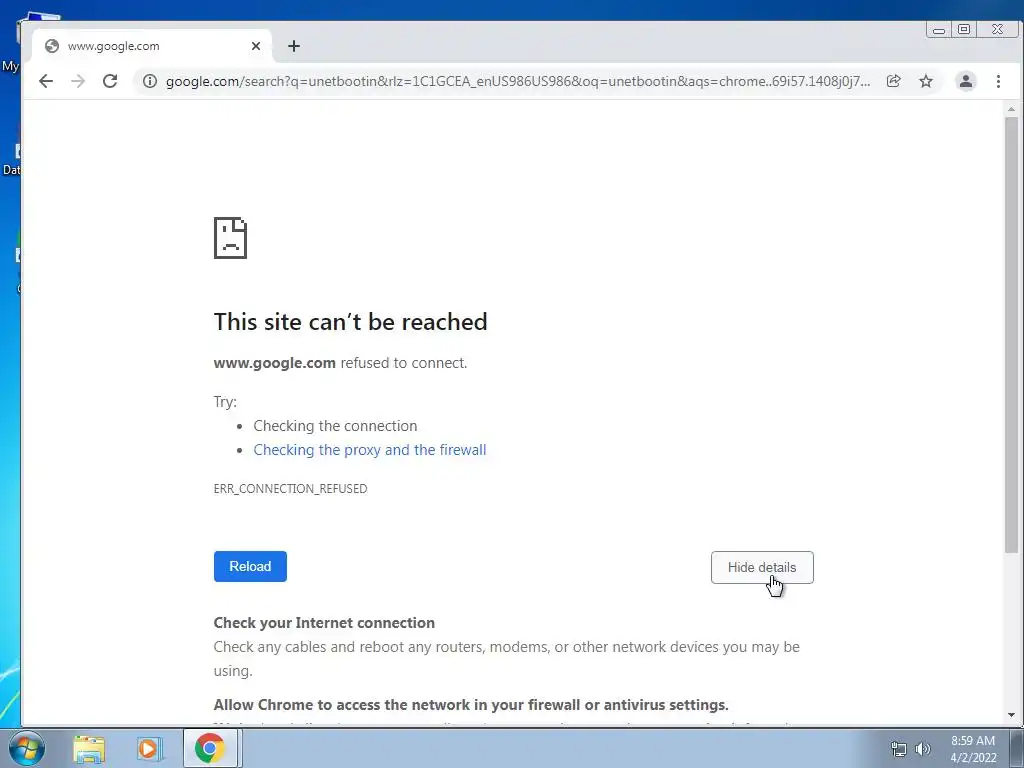
Task: Click the Checking the connection suggestion
Action: click(x=335, y=426)
